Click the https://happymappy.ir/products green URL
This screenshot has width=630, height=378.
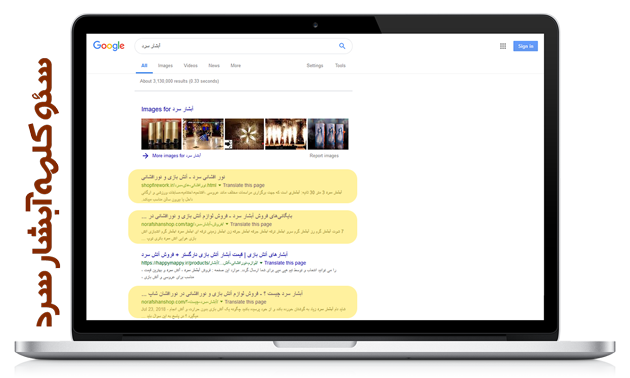point(199,263)
